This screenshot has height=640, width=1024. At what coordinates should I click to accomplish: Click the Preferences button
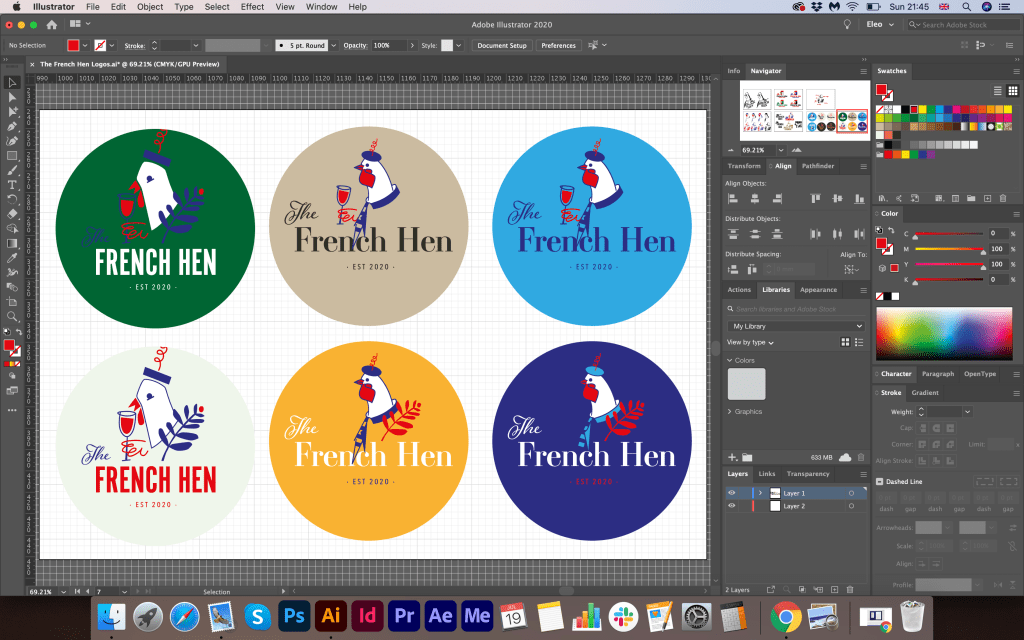click(558, 46)
